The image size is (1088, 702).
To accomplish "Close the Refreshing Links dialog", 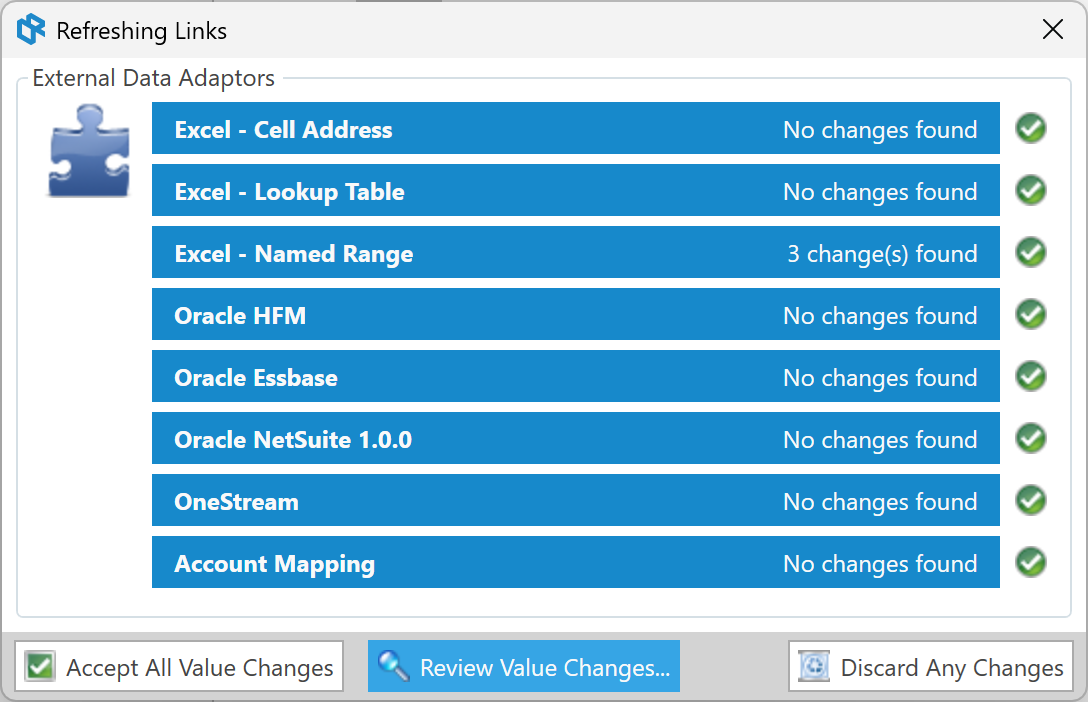I will (x=1053, y=29).
